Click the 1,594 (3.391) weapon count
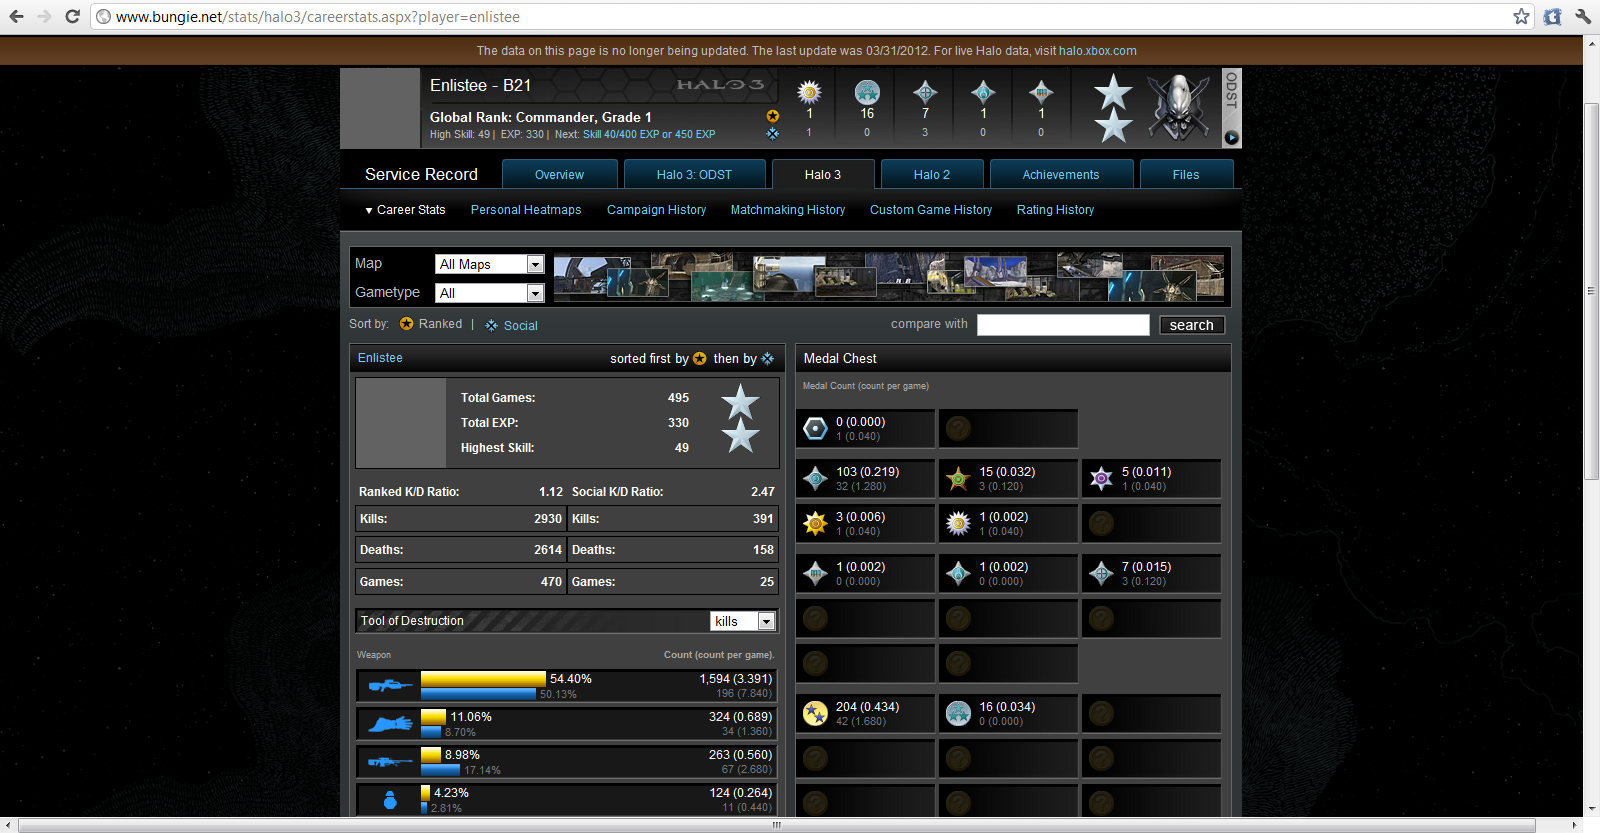This screenshot has width=1600, height=833. pyautogui.click(x=736, y=679)
